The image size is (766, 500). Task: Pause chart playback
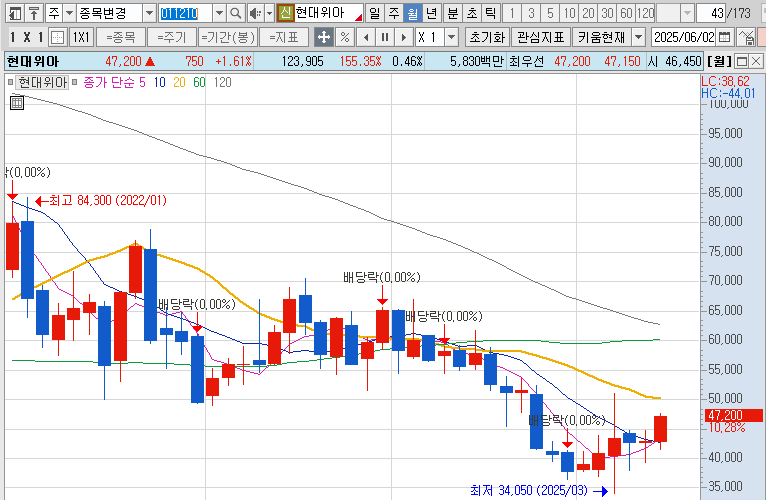(x=385, y=37)
